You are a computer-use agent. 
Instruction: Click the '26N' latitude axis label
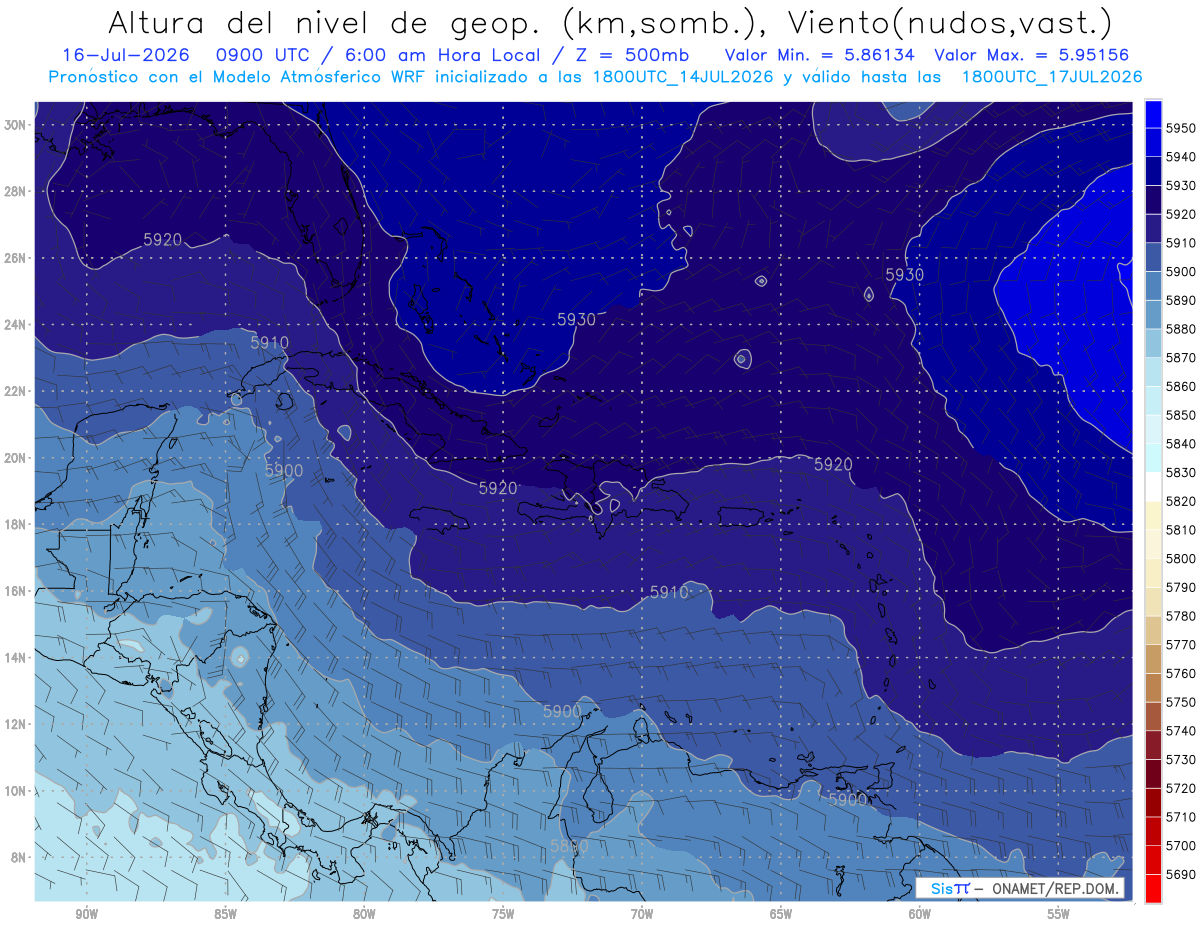15,258
